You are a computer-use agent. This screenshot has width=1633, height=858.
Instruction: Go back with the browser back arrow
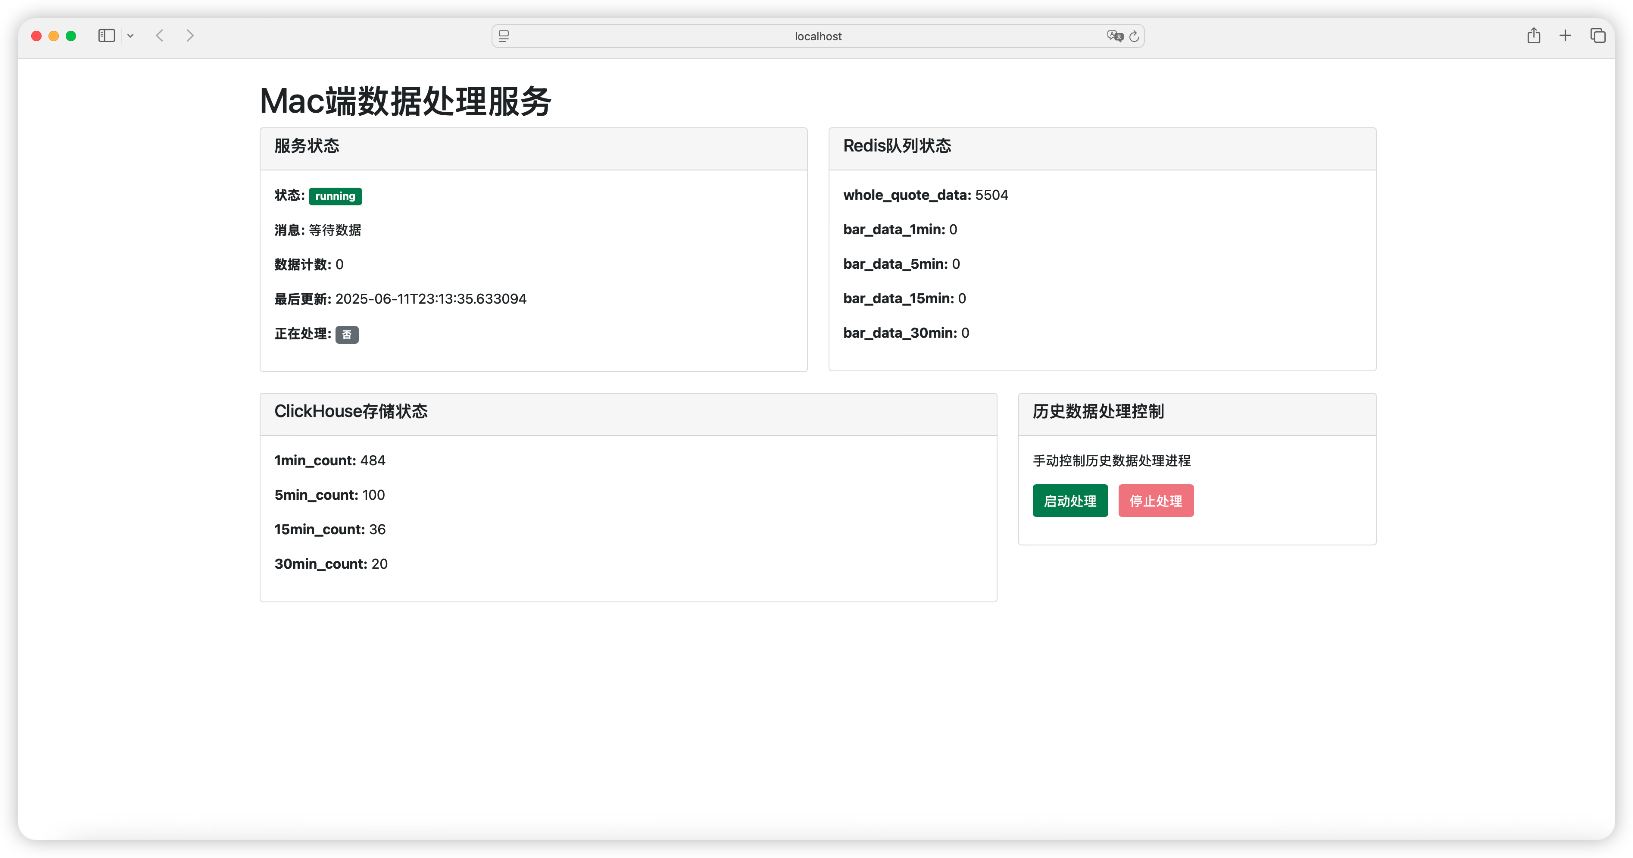coord(160,36)
